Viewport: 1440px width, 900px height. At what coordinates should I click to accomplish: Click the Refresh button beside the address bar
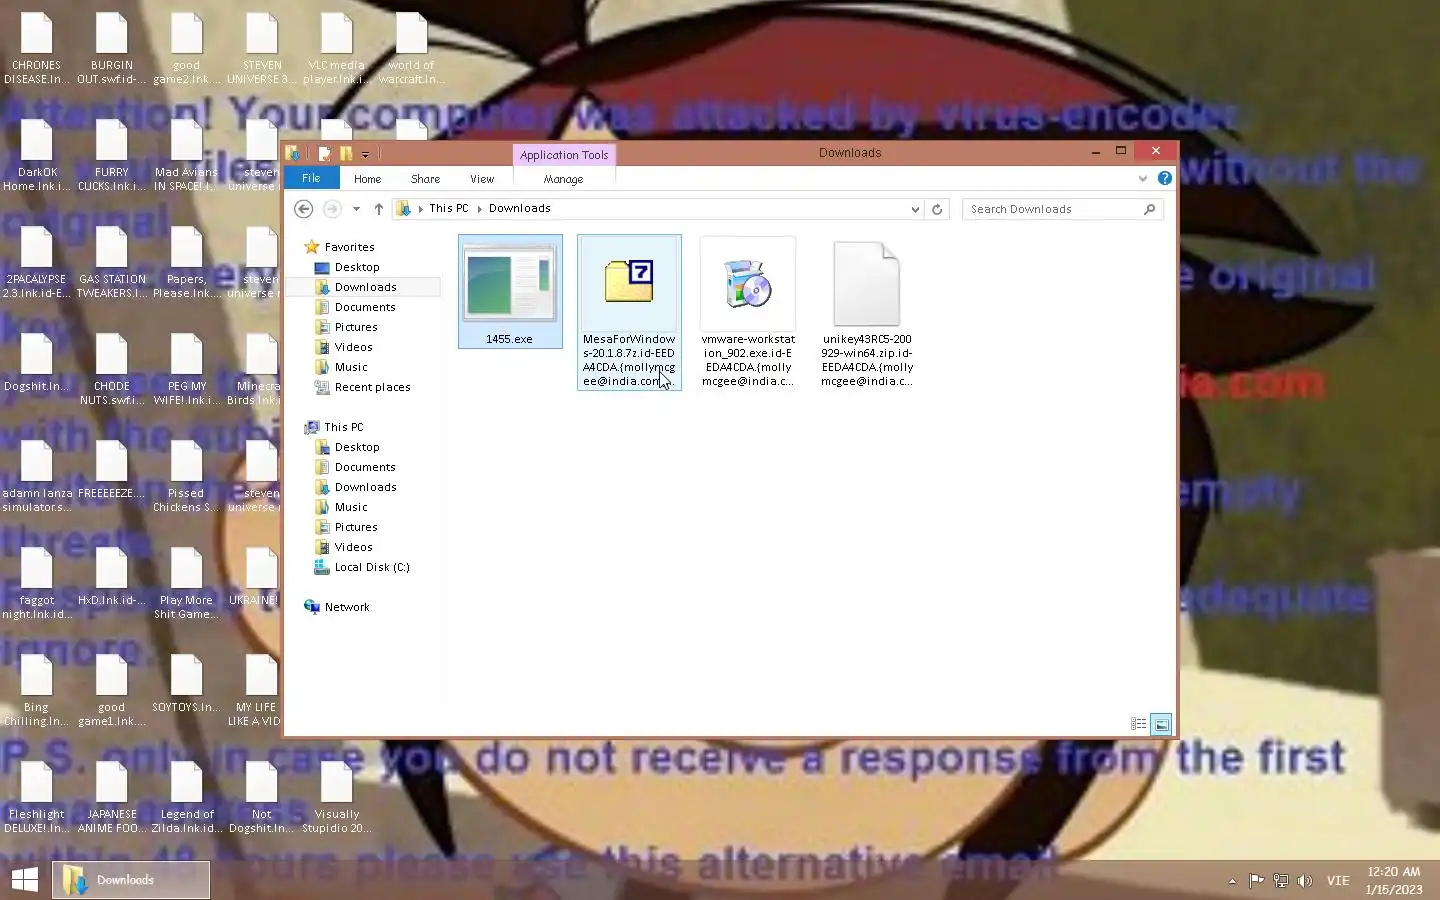[937, 209]
